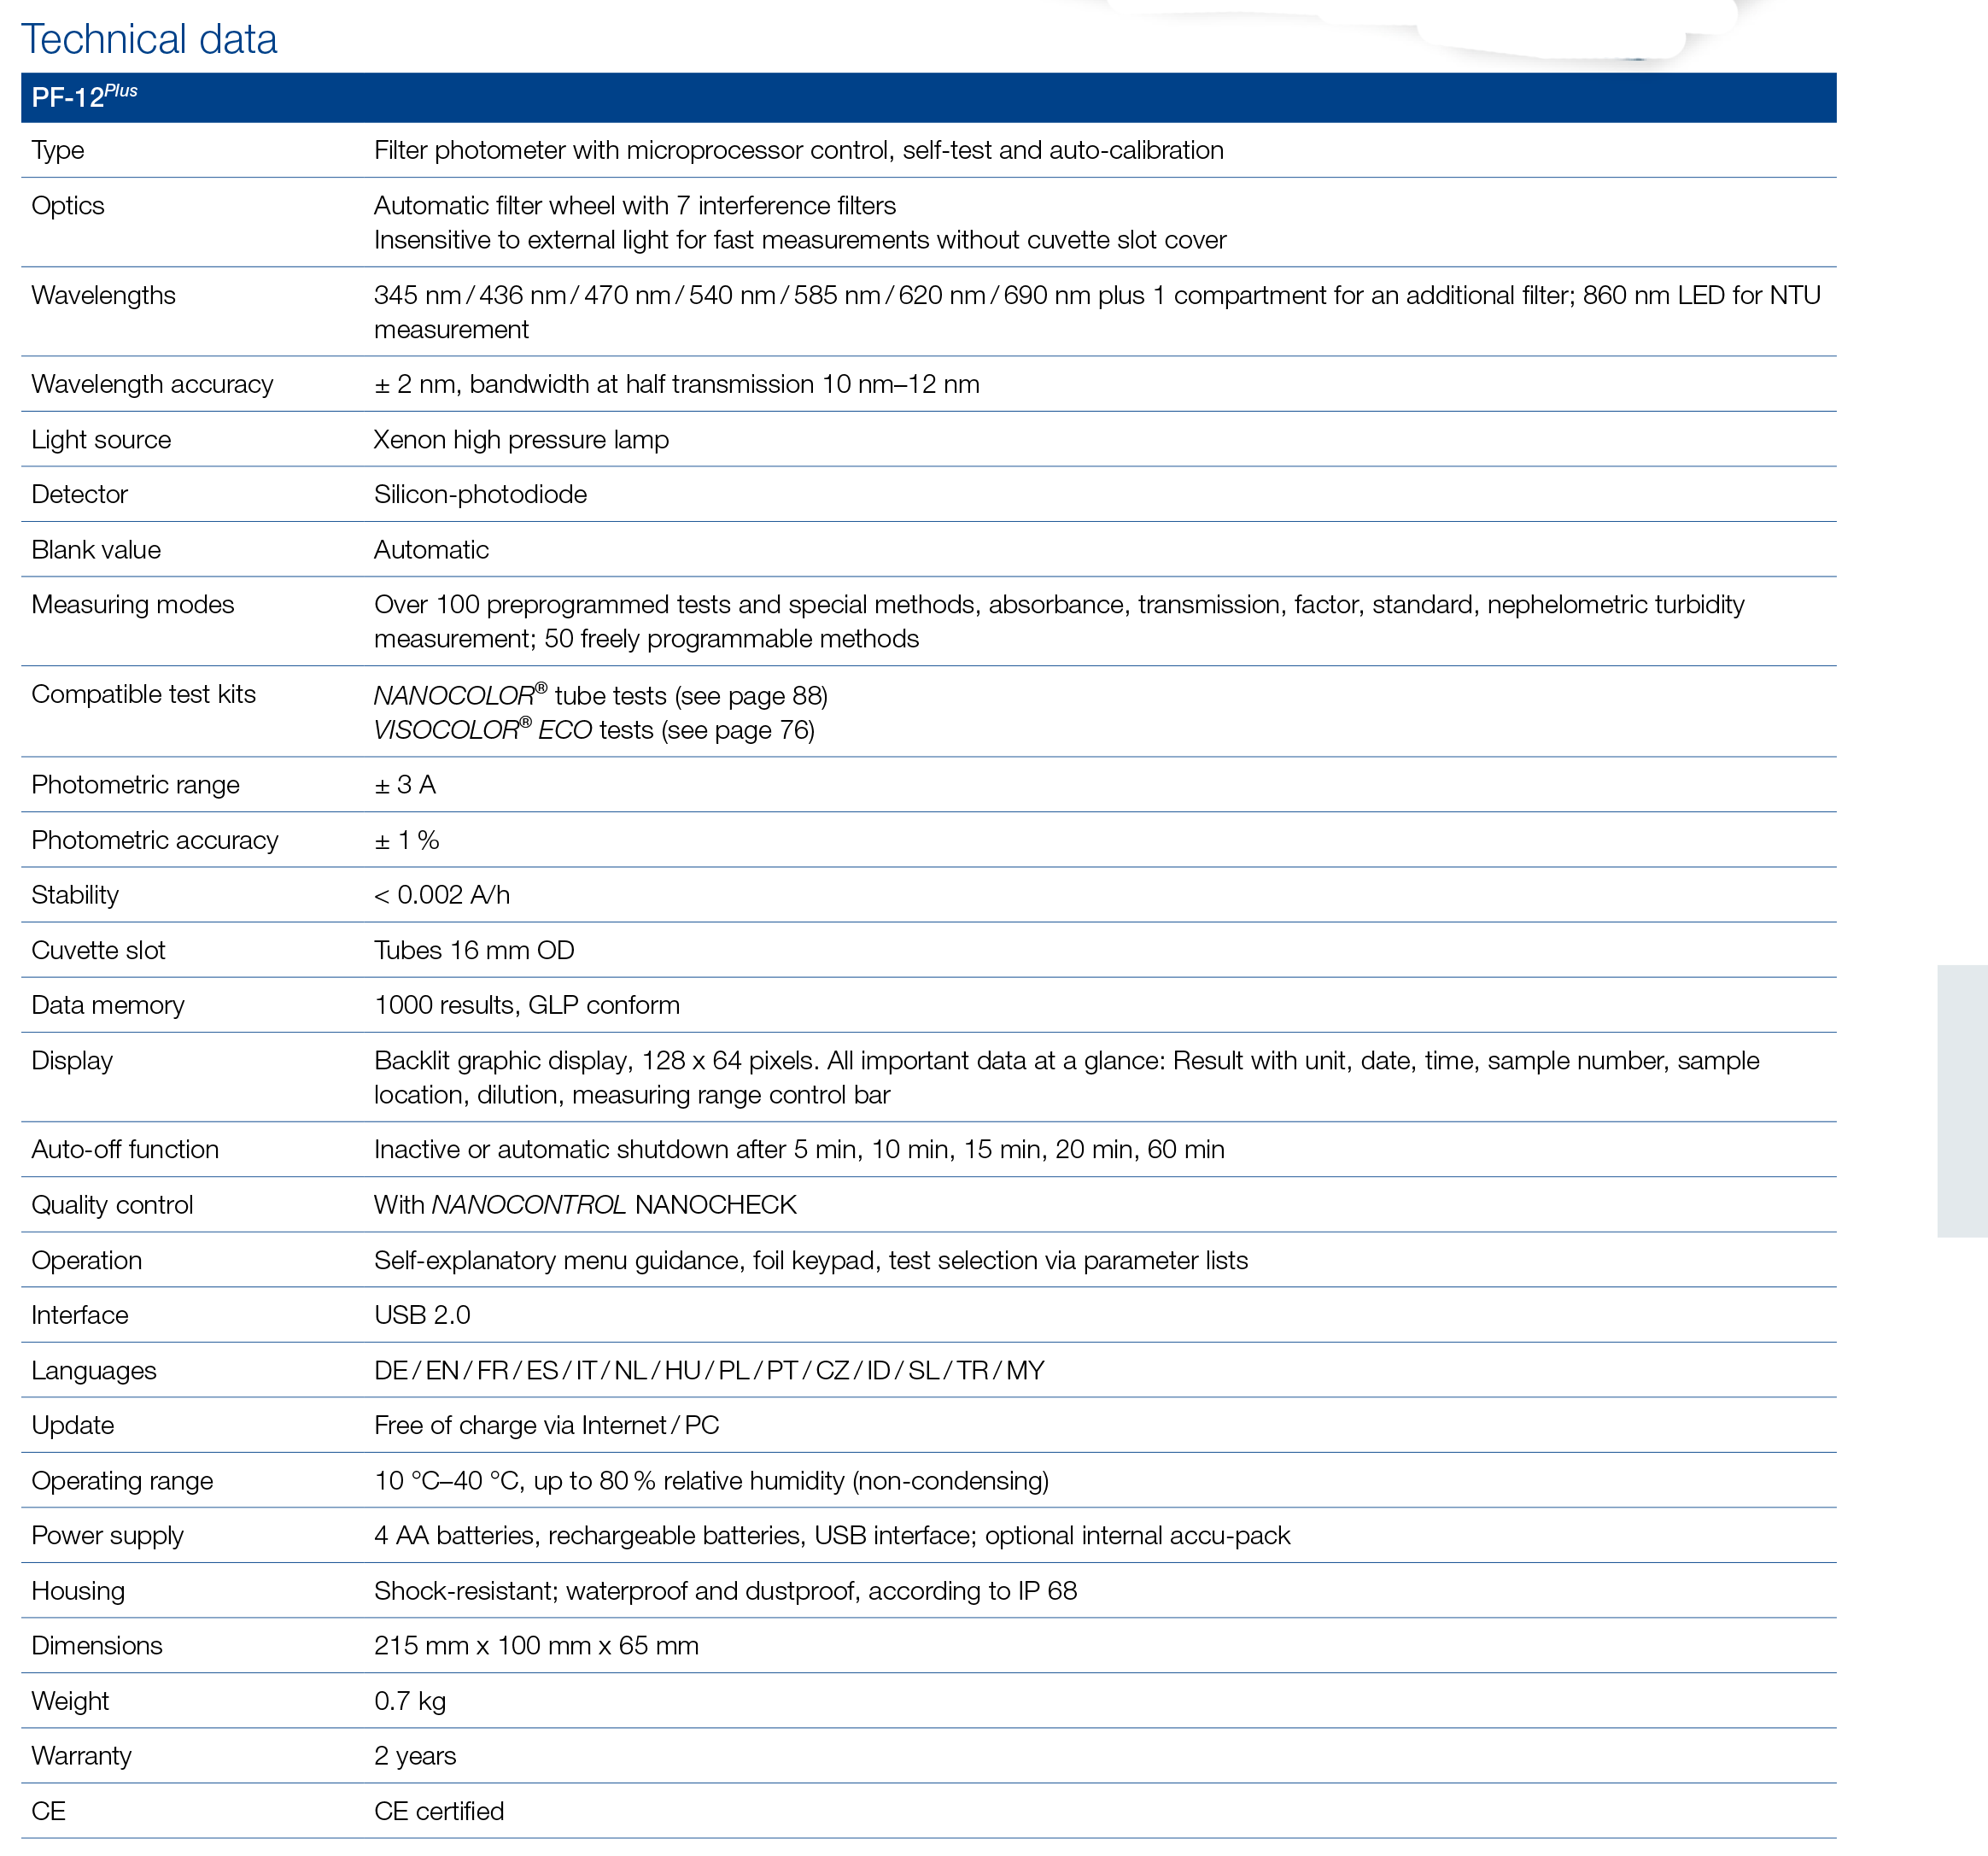The image size is (1988, 1856).
Task: Click 'NANOCOLOR tube tests (see page 88)'
Action: [601, 695]
